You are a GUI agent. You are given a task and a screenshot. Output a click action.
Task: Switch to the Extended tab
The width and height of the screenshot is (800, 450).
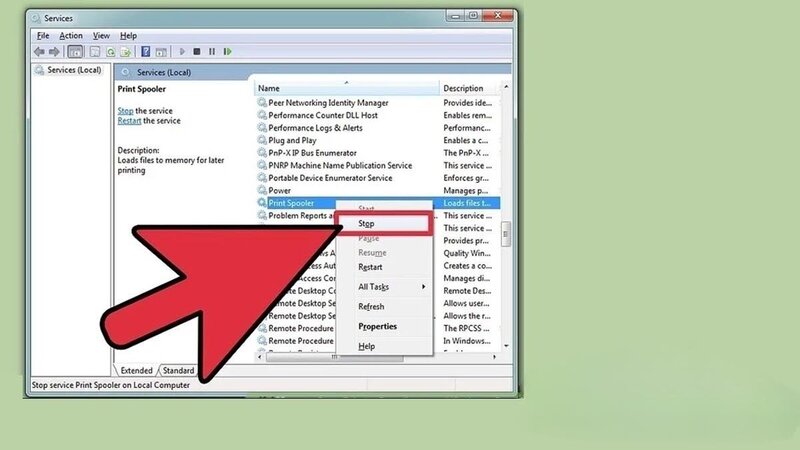[136, 370]
